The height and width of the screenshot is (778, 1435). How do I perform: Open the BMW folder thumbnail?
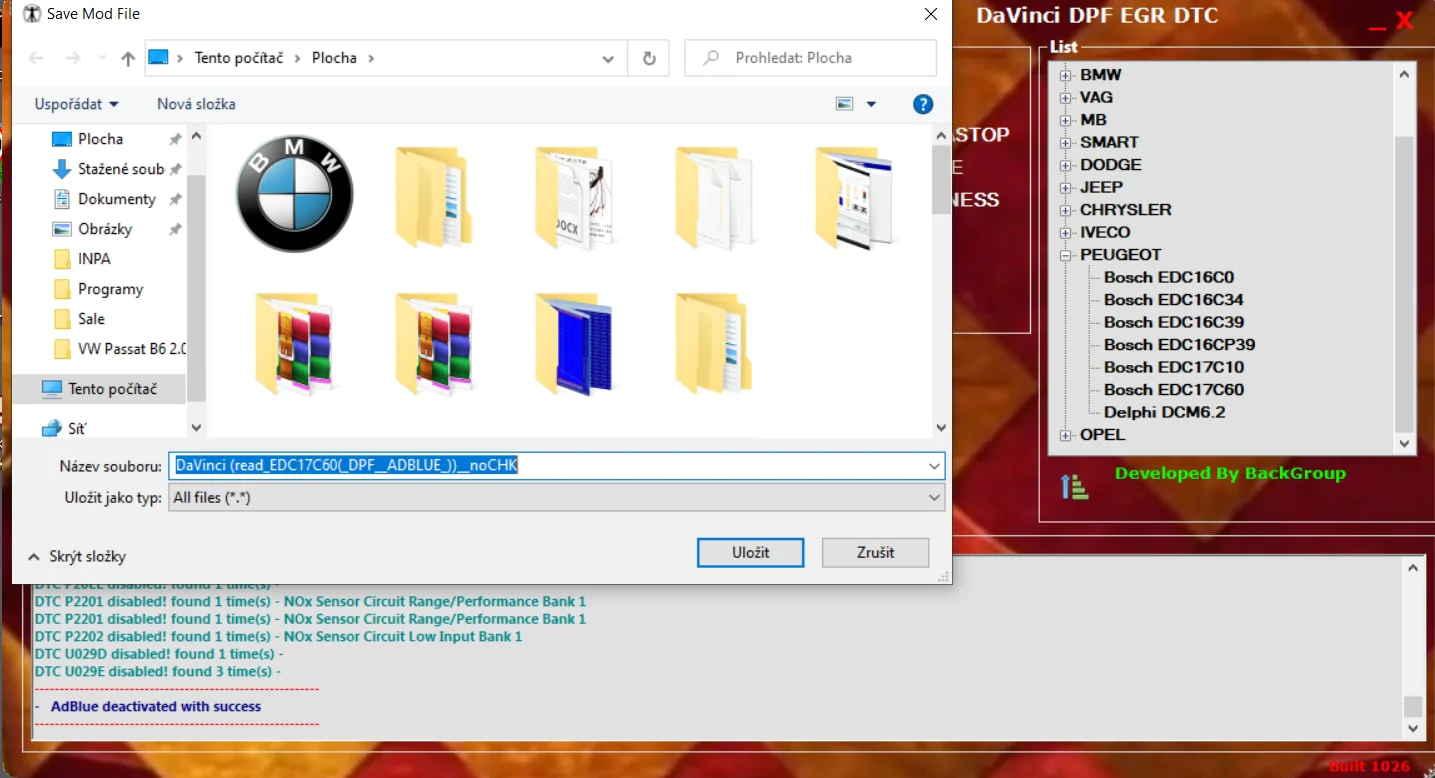click(x=293, y=194)
